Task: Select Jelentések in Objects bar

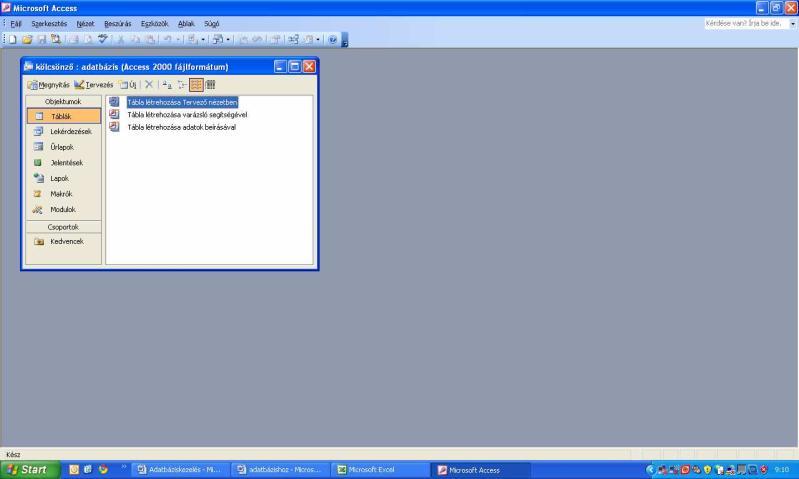Action: pos(64,163)
